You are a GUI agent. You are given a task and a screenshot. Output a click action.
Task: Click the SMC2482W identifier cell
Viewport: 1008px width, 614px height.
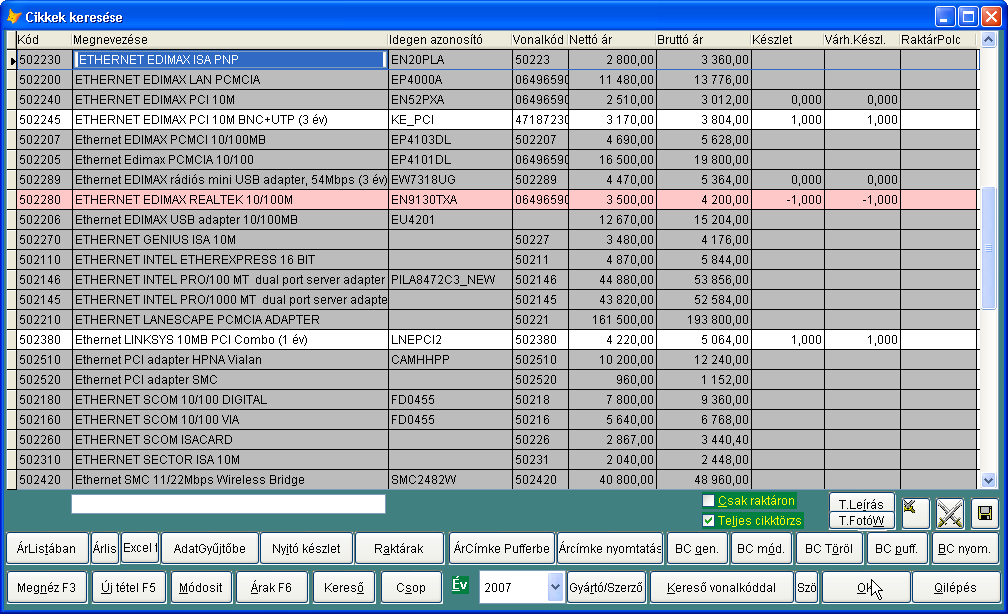449,480
